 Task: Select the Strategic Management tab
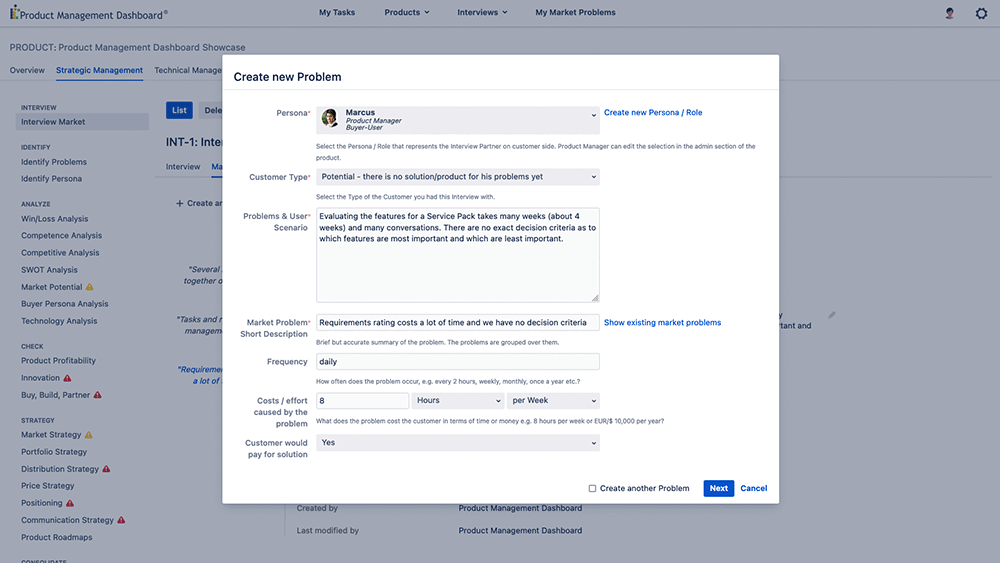pyautogui.click(x=99, y=70)
